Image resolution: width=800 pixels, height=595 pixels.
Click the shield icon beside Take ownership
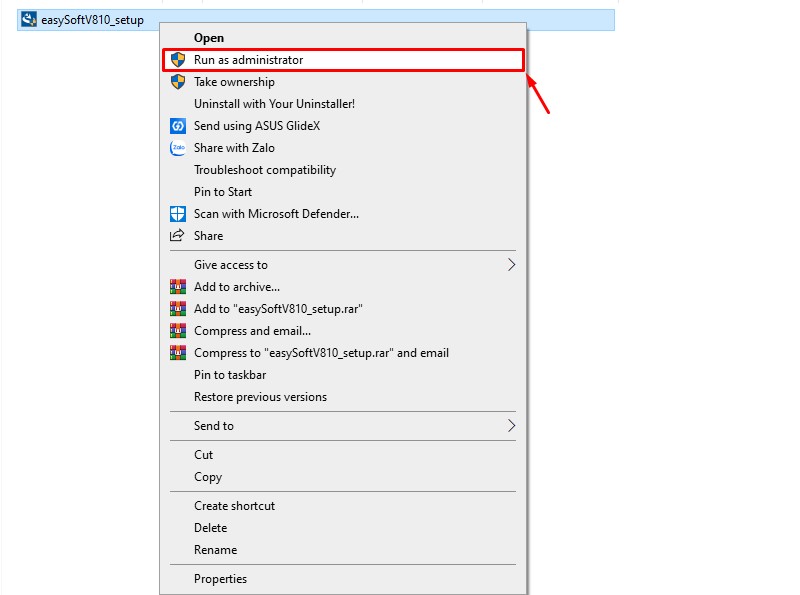point(178,82)
